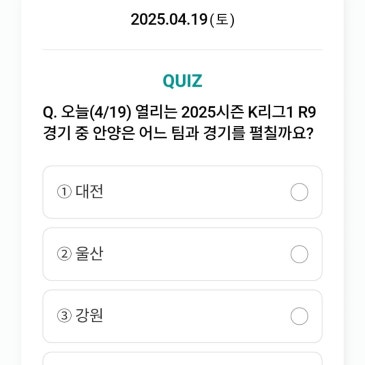This screenshot has height=365, width=365.
Task: Click the (토) weekday label
Action: click(x=222, y=20)
